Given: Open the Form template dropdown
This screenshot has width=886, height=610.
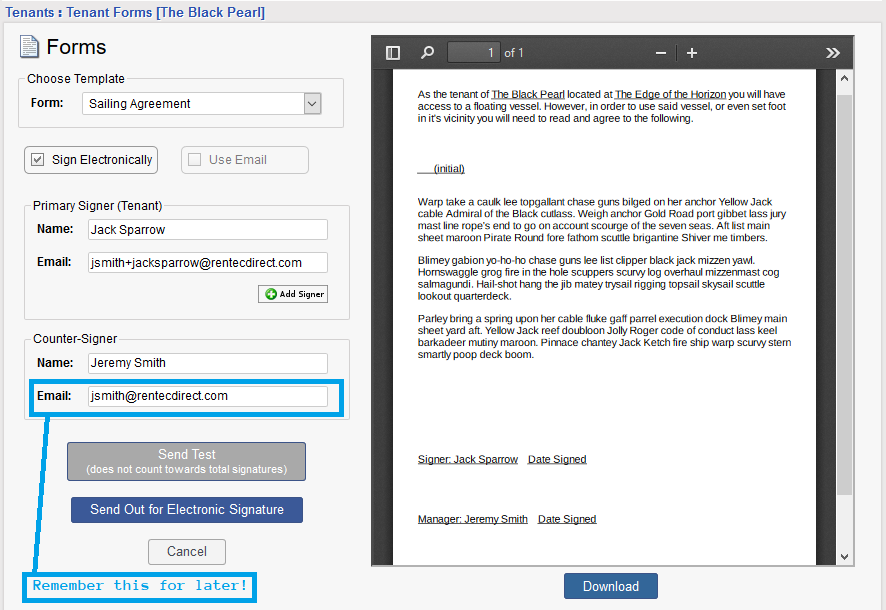Looking at the screenshot, I should pyautogui.click(x=312, y=104).
